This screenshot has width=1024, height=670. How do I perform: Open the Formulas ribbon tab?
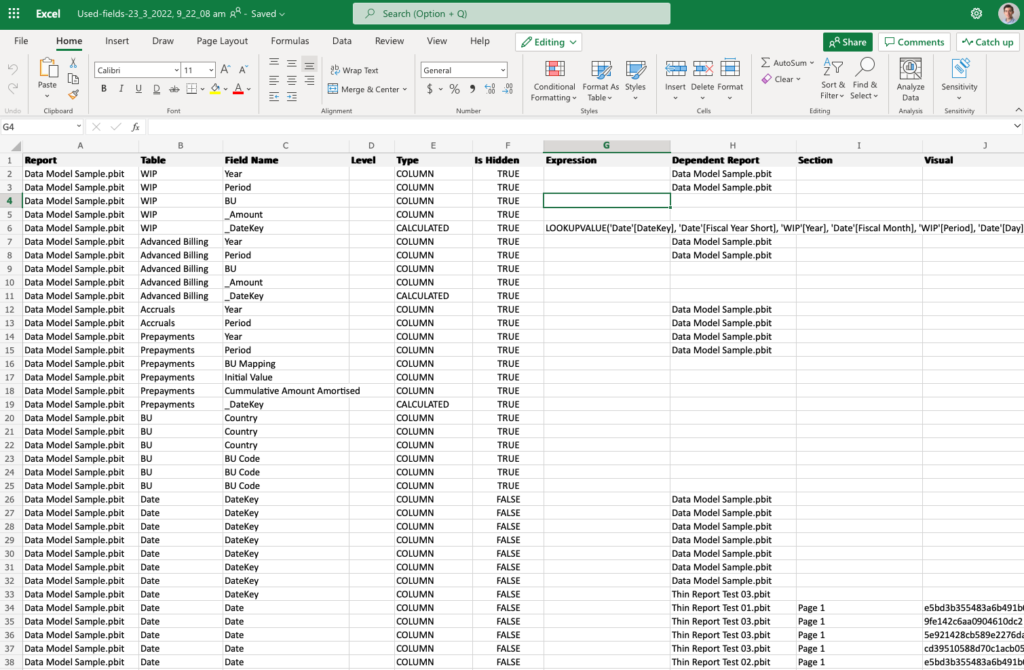tap(289, 41)
